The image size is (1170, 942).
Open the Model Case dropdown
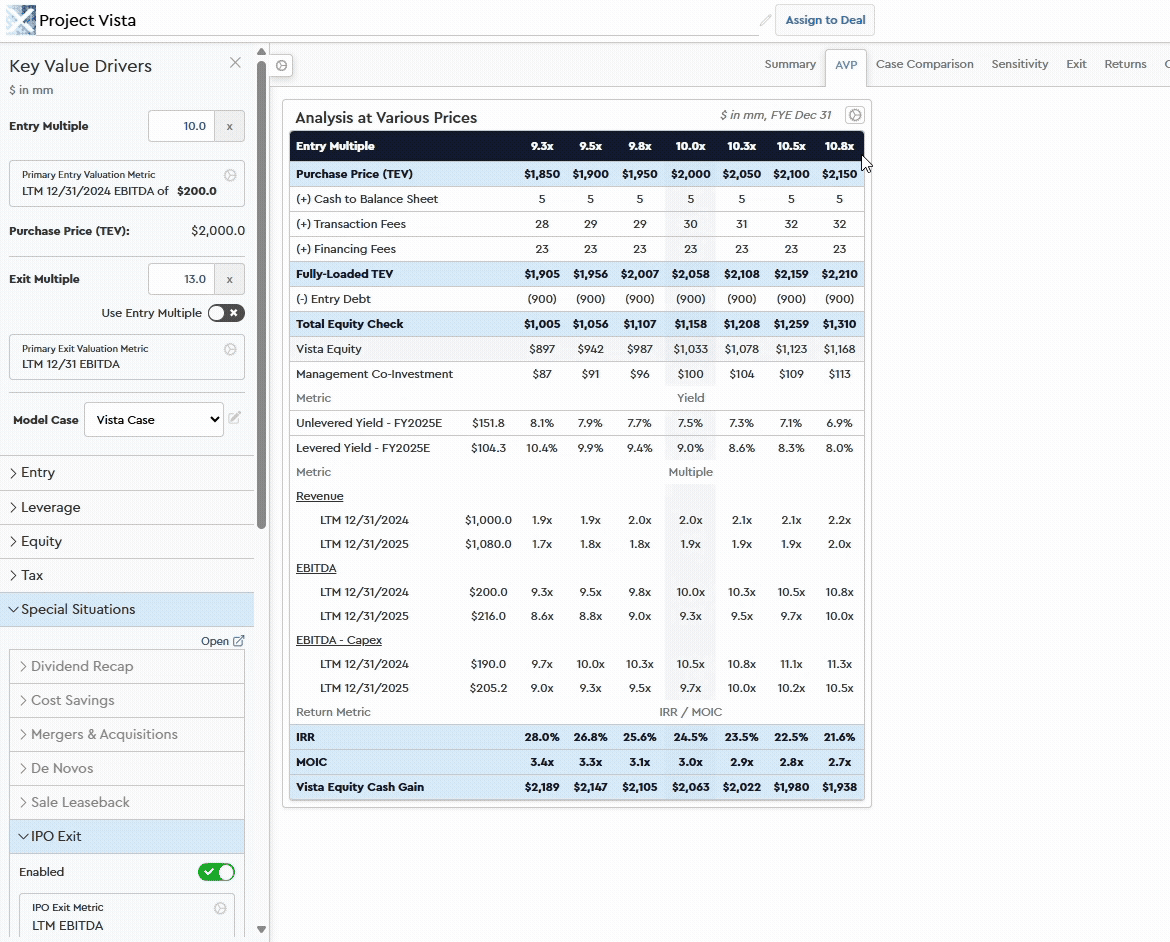click(154, 420)
